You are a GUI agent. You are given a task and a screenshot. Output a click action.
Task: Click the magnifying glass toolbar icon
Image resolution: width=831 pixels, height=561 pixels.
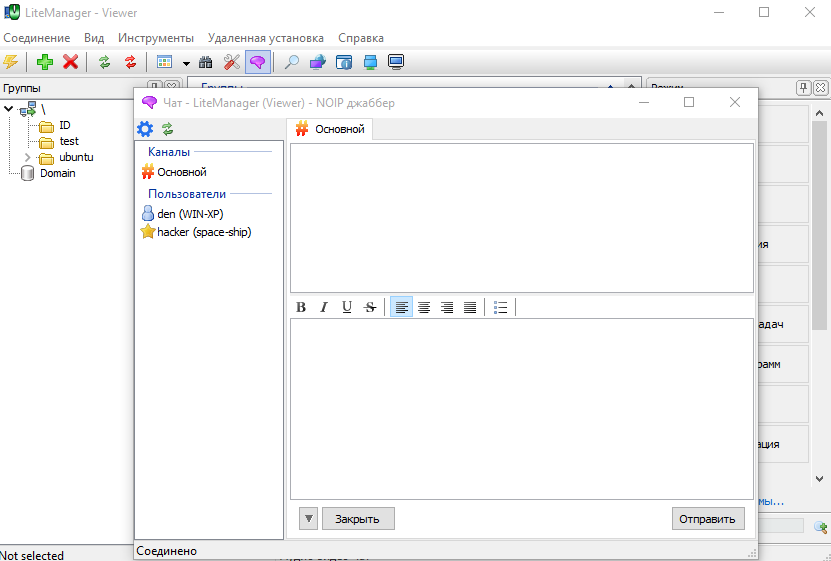pos(291,62)
